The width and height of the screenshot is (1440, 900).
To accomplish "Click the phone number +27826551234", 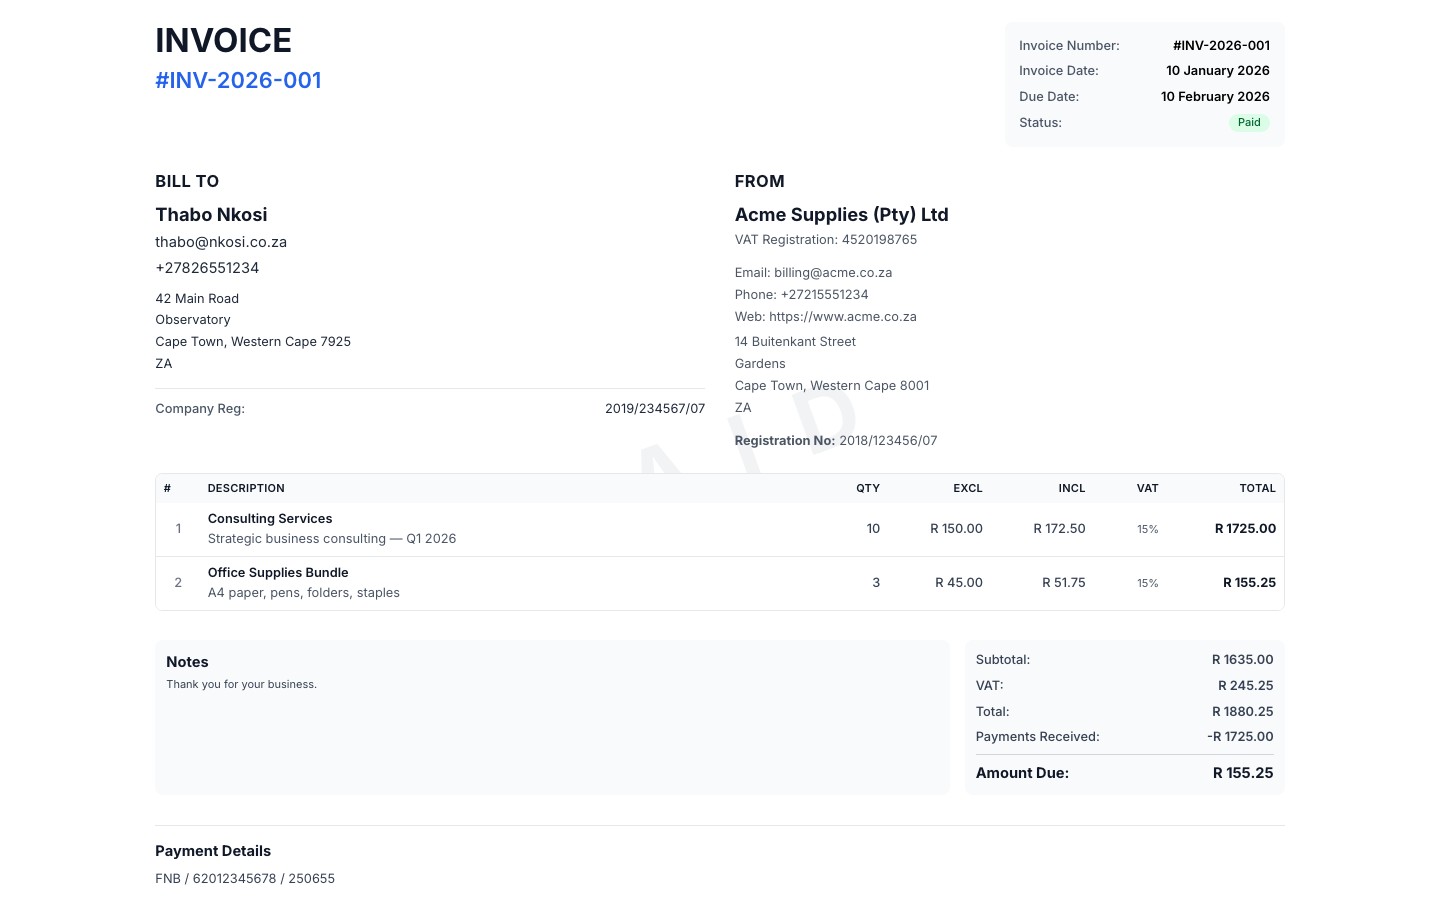I will click(207, 268).
